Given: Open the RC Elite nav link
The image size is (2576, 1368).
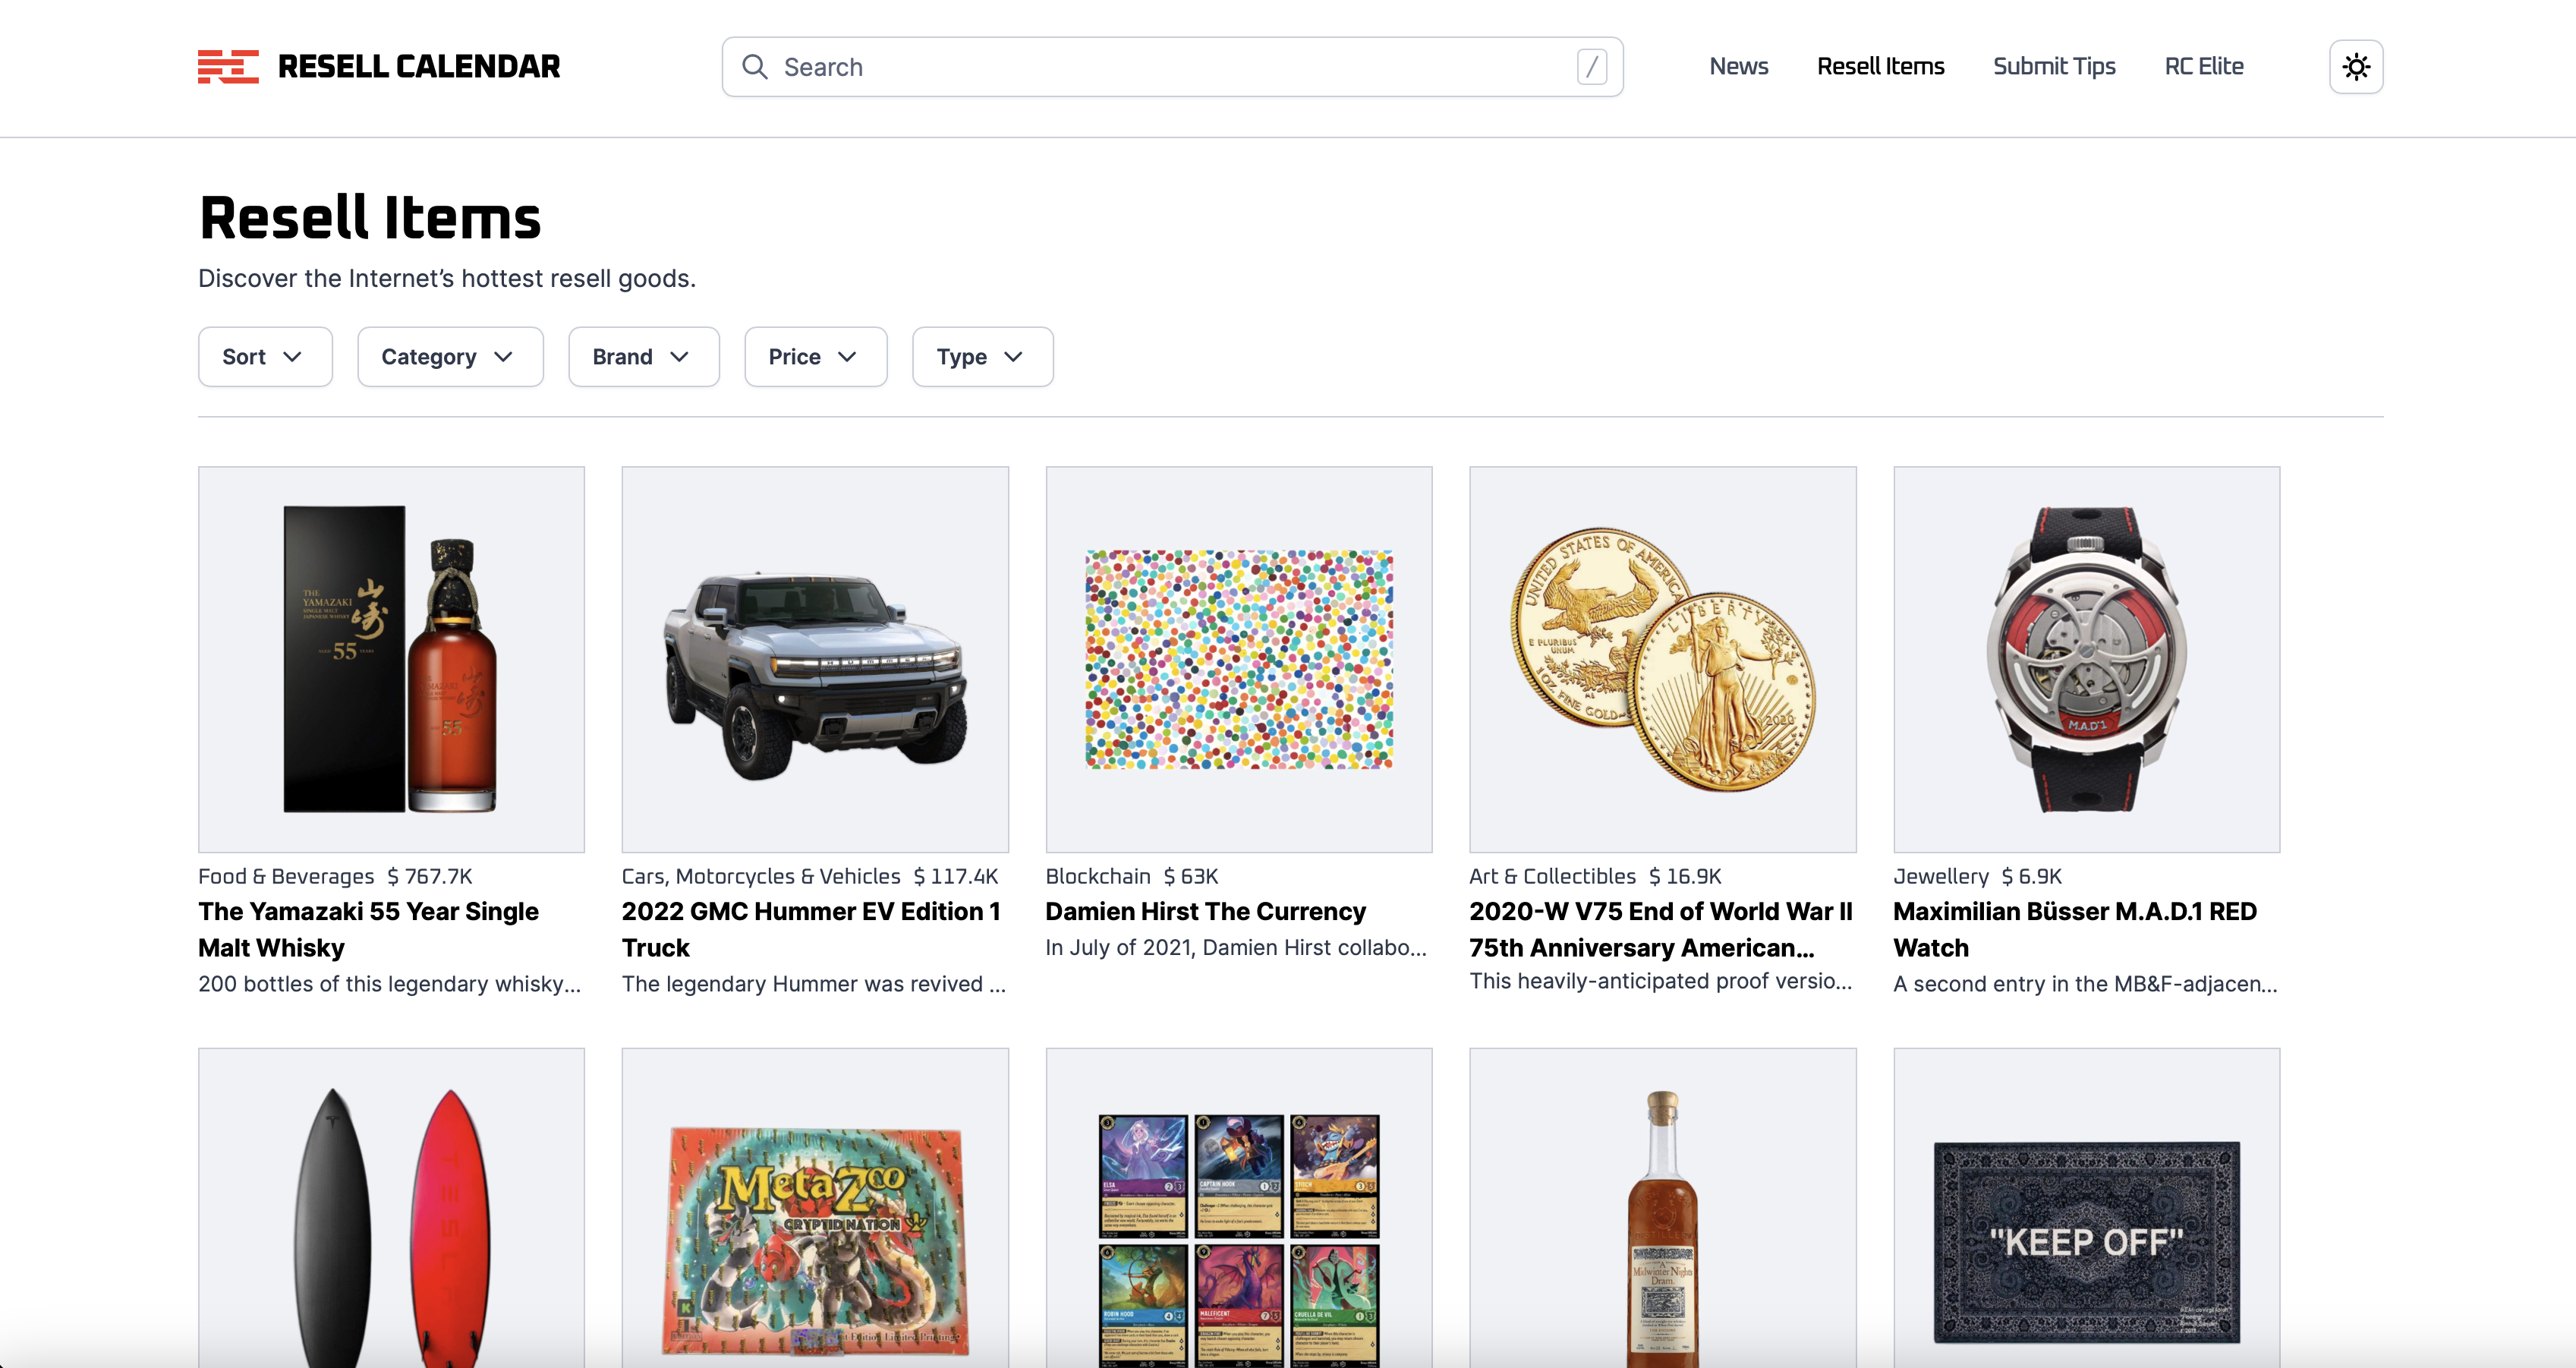Looking at the screenshot, I should click(2204, 66).
